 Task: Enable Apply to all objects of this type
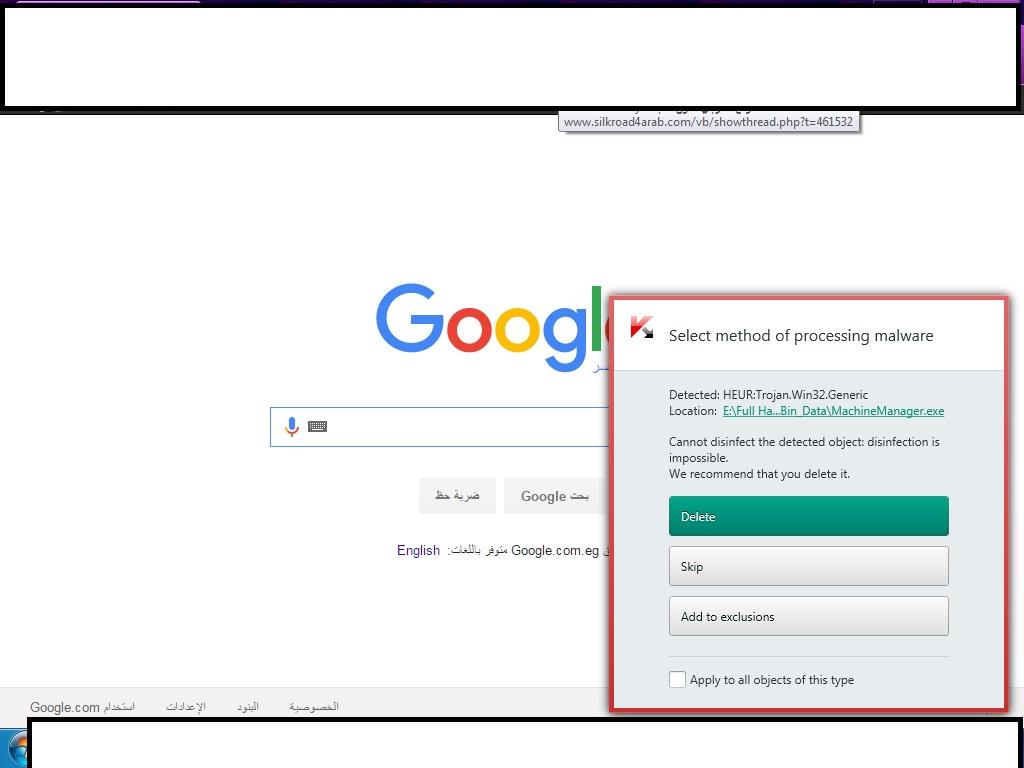point(677,679)
